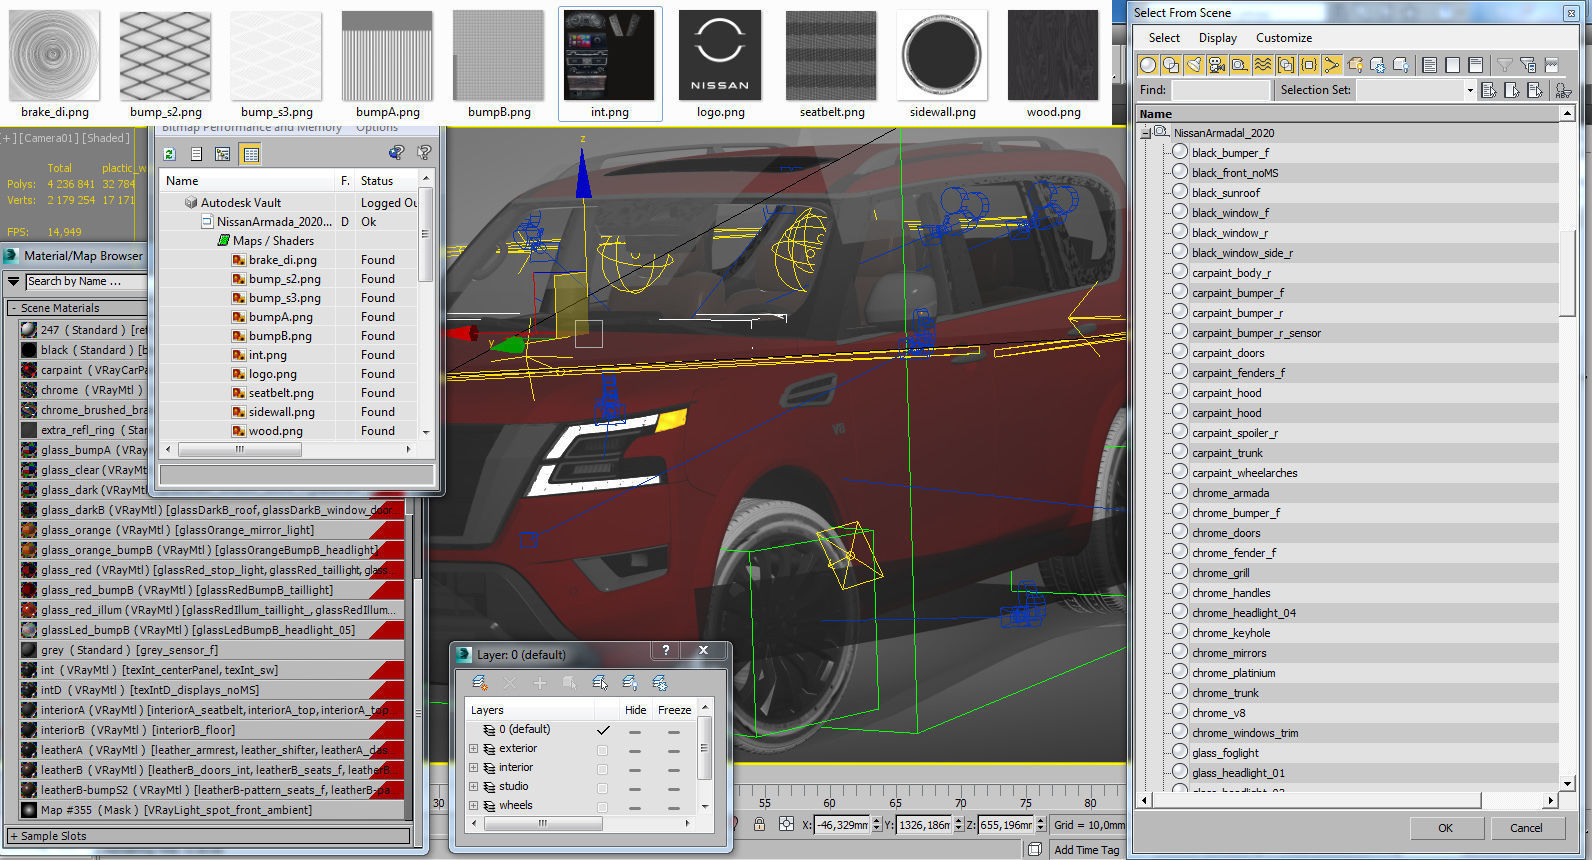This screenshot has height=860, width=1592.
Task: Click Refresh icon in Asset Tracking window
Action: tap(170, 154)
